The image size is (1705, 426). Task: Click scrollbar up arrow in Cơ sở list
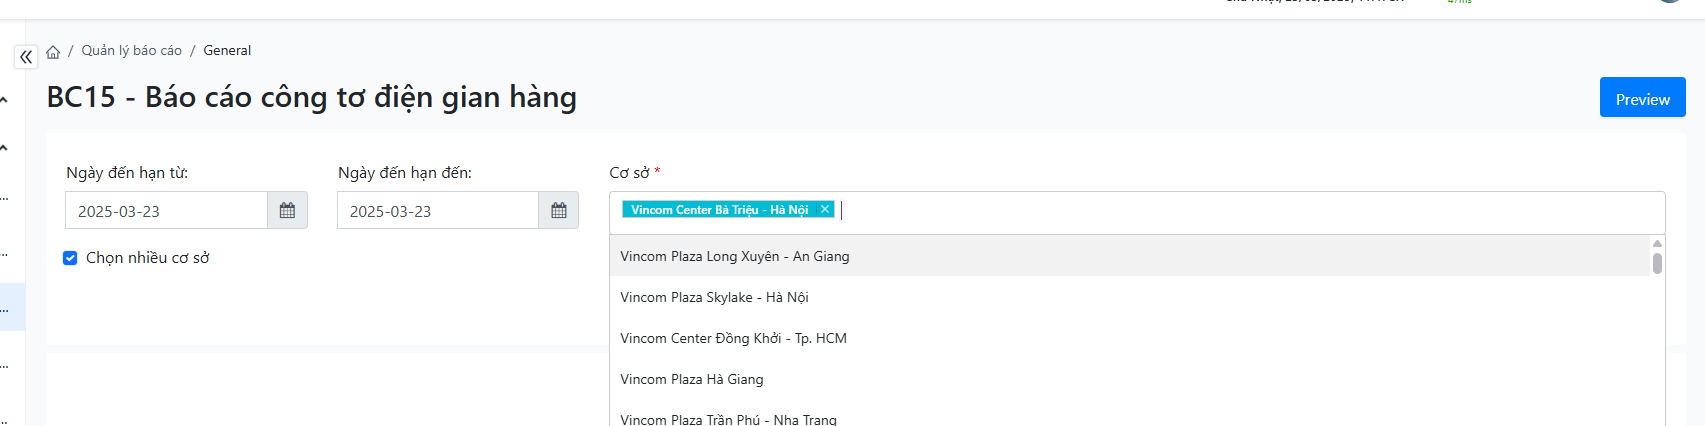click(1657, 243)
